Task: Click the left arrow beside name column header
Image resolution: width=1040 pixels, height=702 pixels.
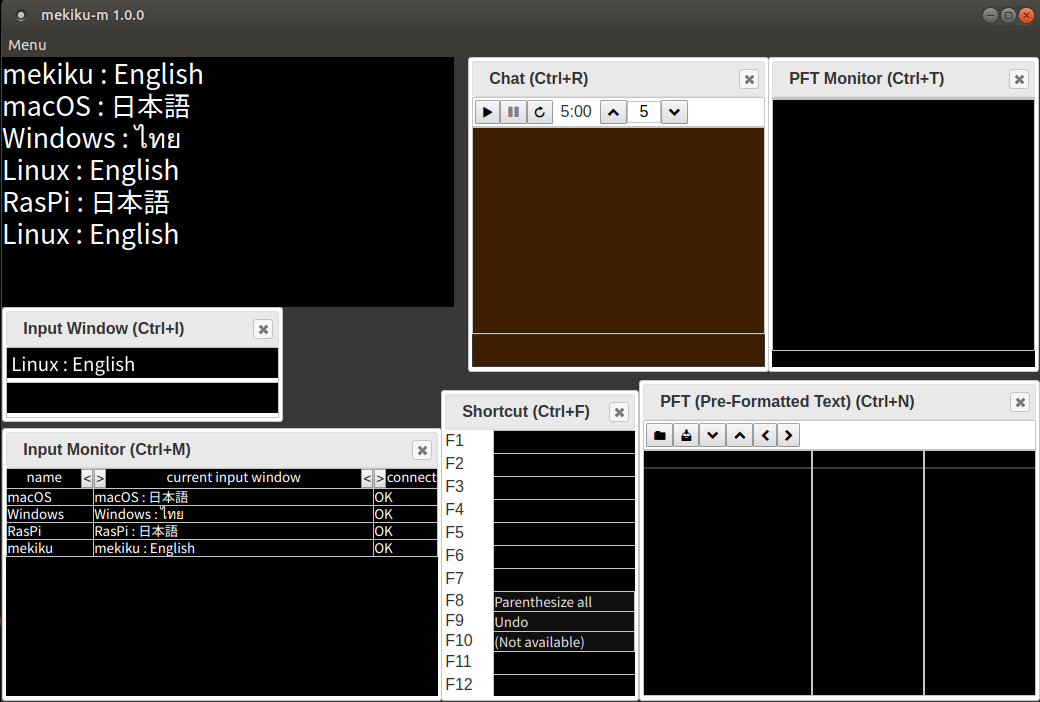Action: [87, 478]
